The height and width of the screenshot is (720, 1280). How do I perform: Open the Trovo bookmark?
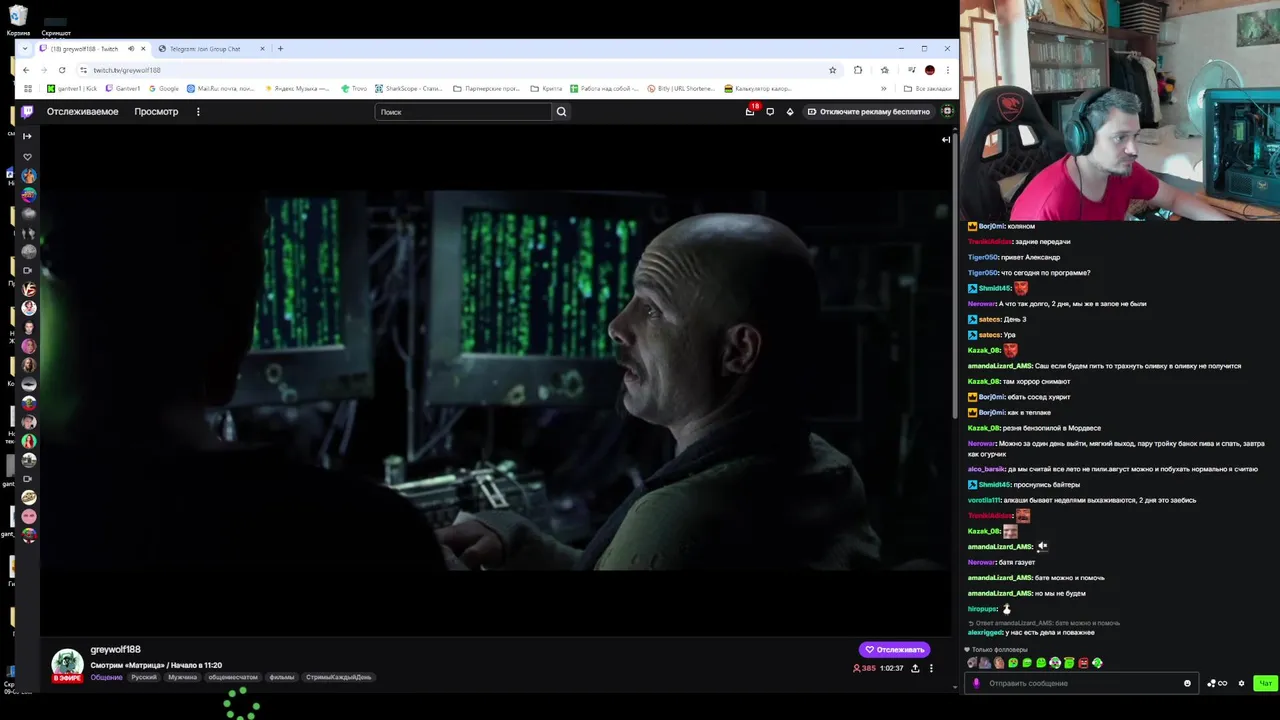(x=354, y=89)
